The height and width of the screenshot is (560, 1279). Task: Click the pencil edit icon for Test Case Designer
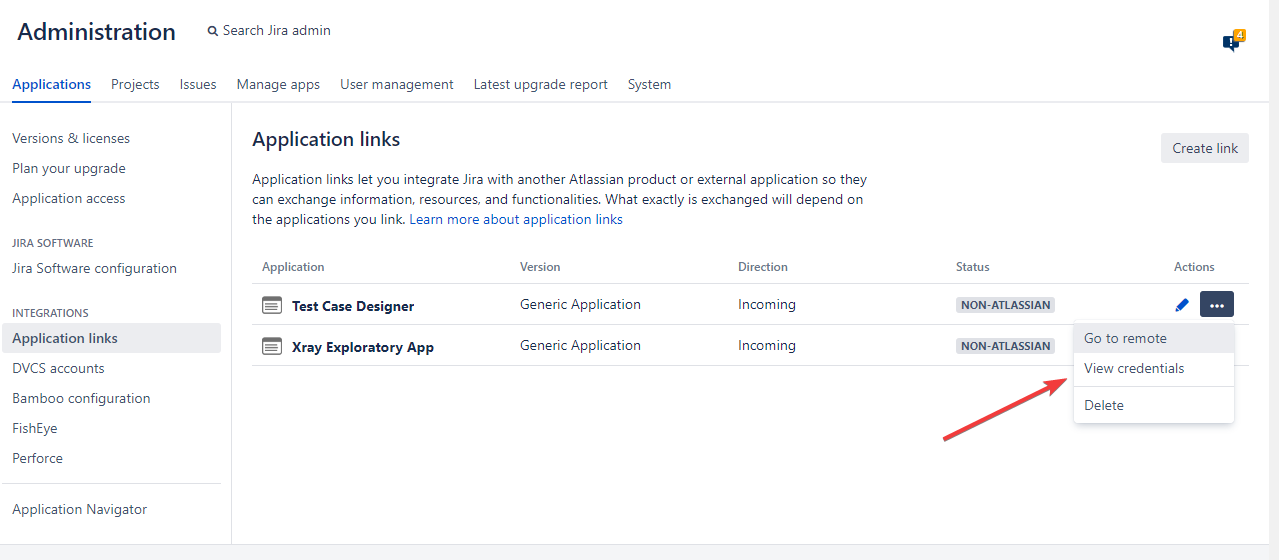coord(1182,305)
